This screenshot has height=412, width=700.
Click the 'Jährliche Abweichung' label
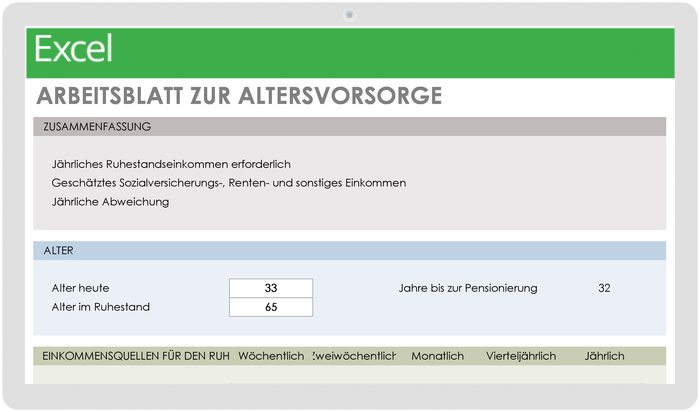tap(110, 202)
